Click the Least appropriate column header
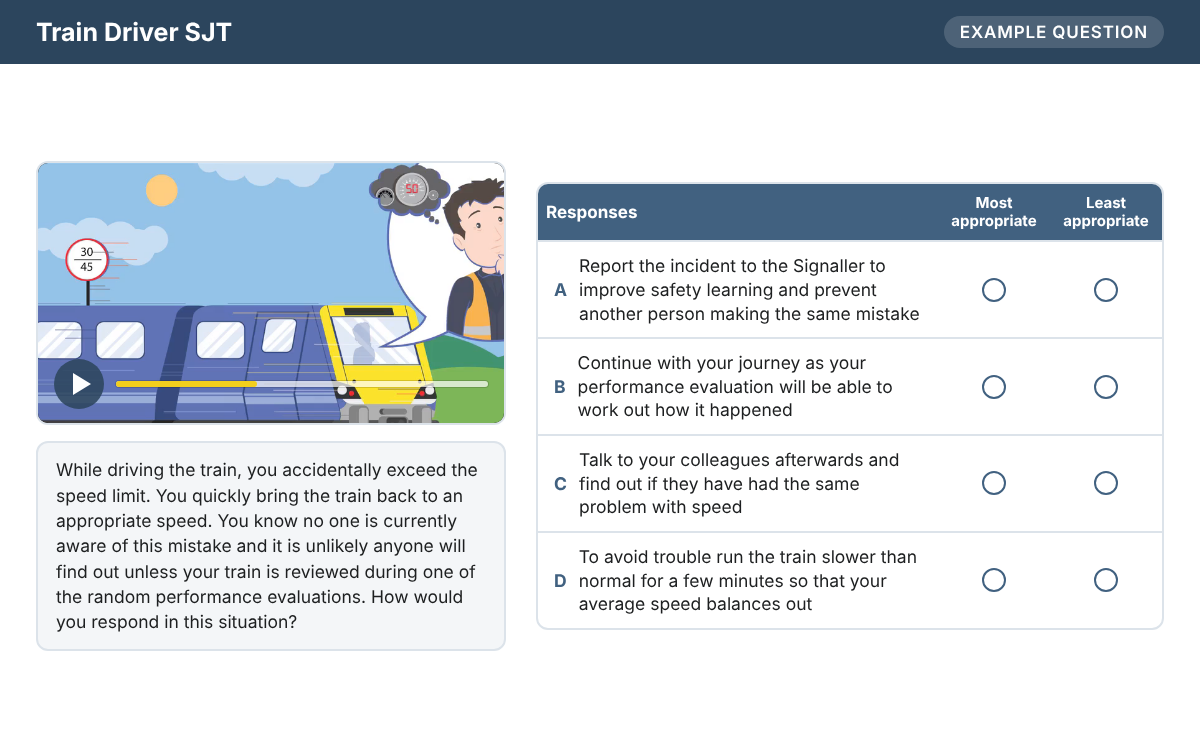 click(x=1106, y=212)
